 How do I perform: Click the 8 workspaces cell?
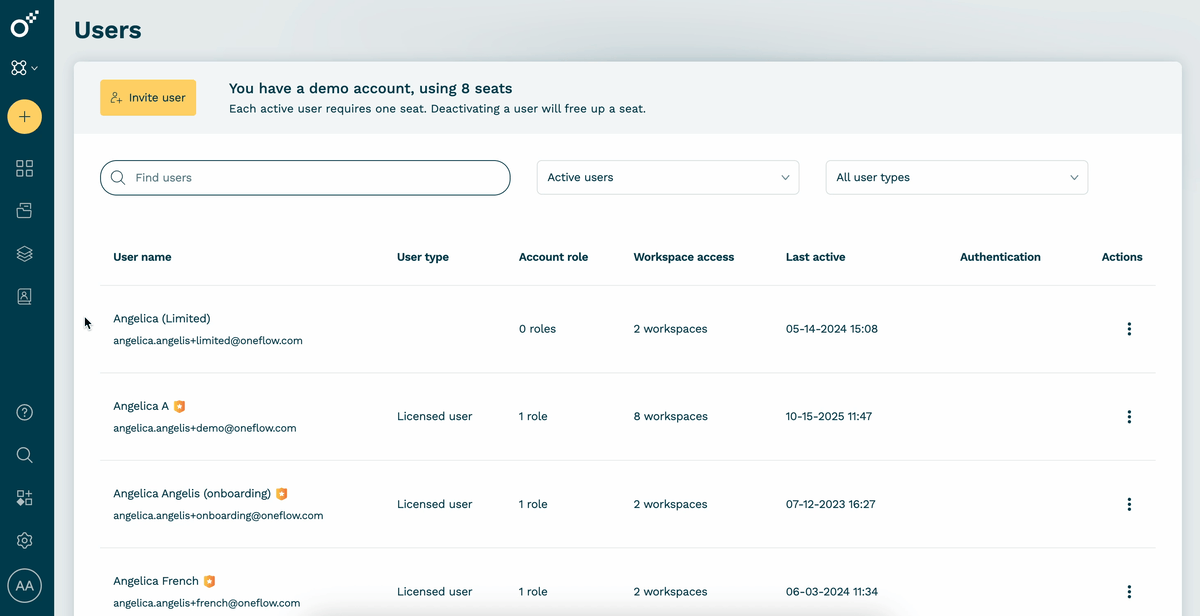(x=670, y=417)
